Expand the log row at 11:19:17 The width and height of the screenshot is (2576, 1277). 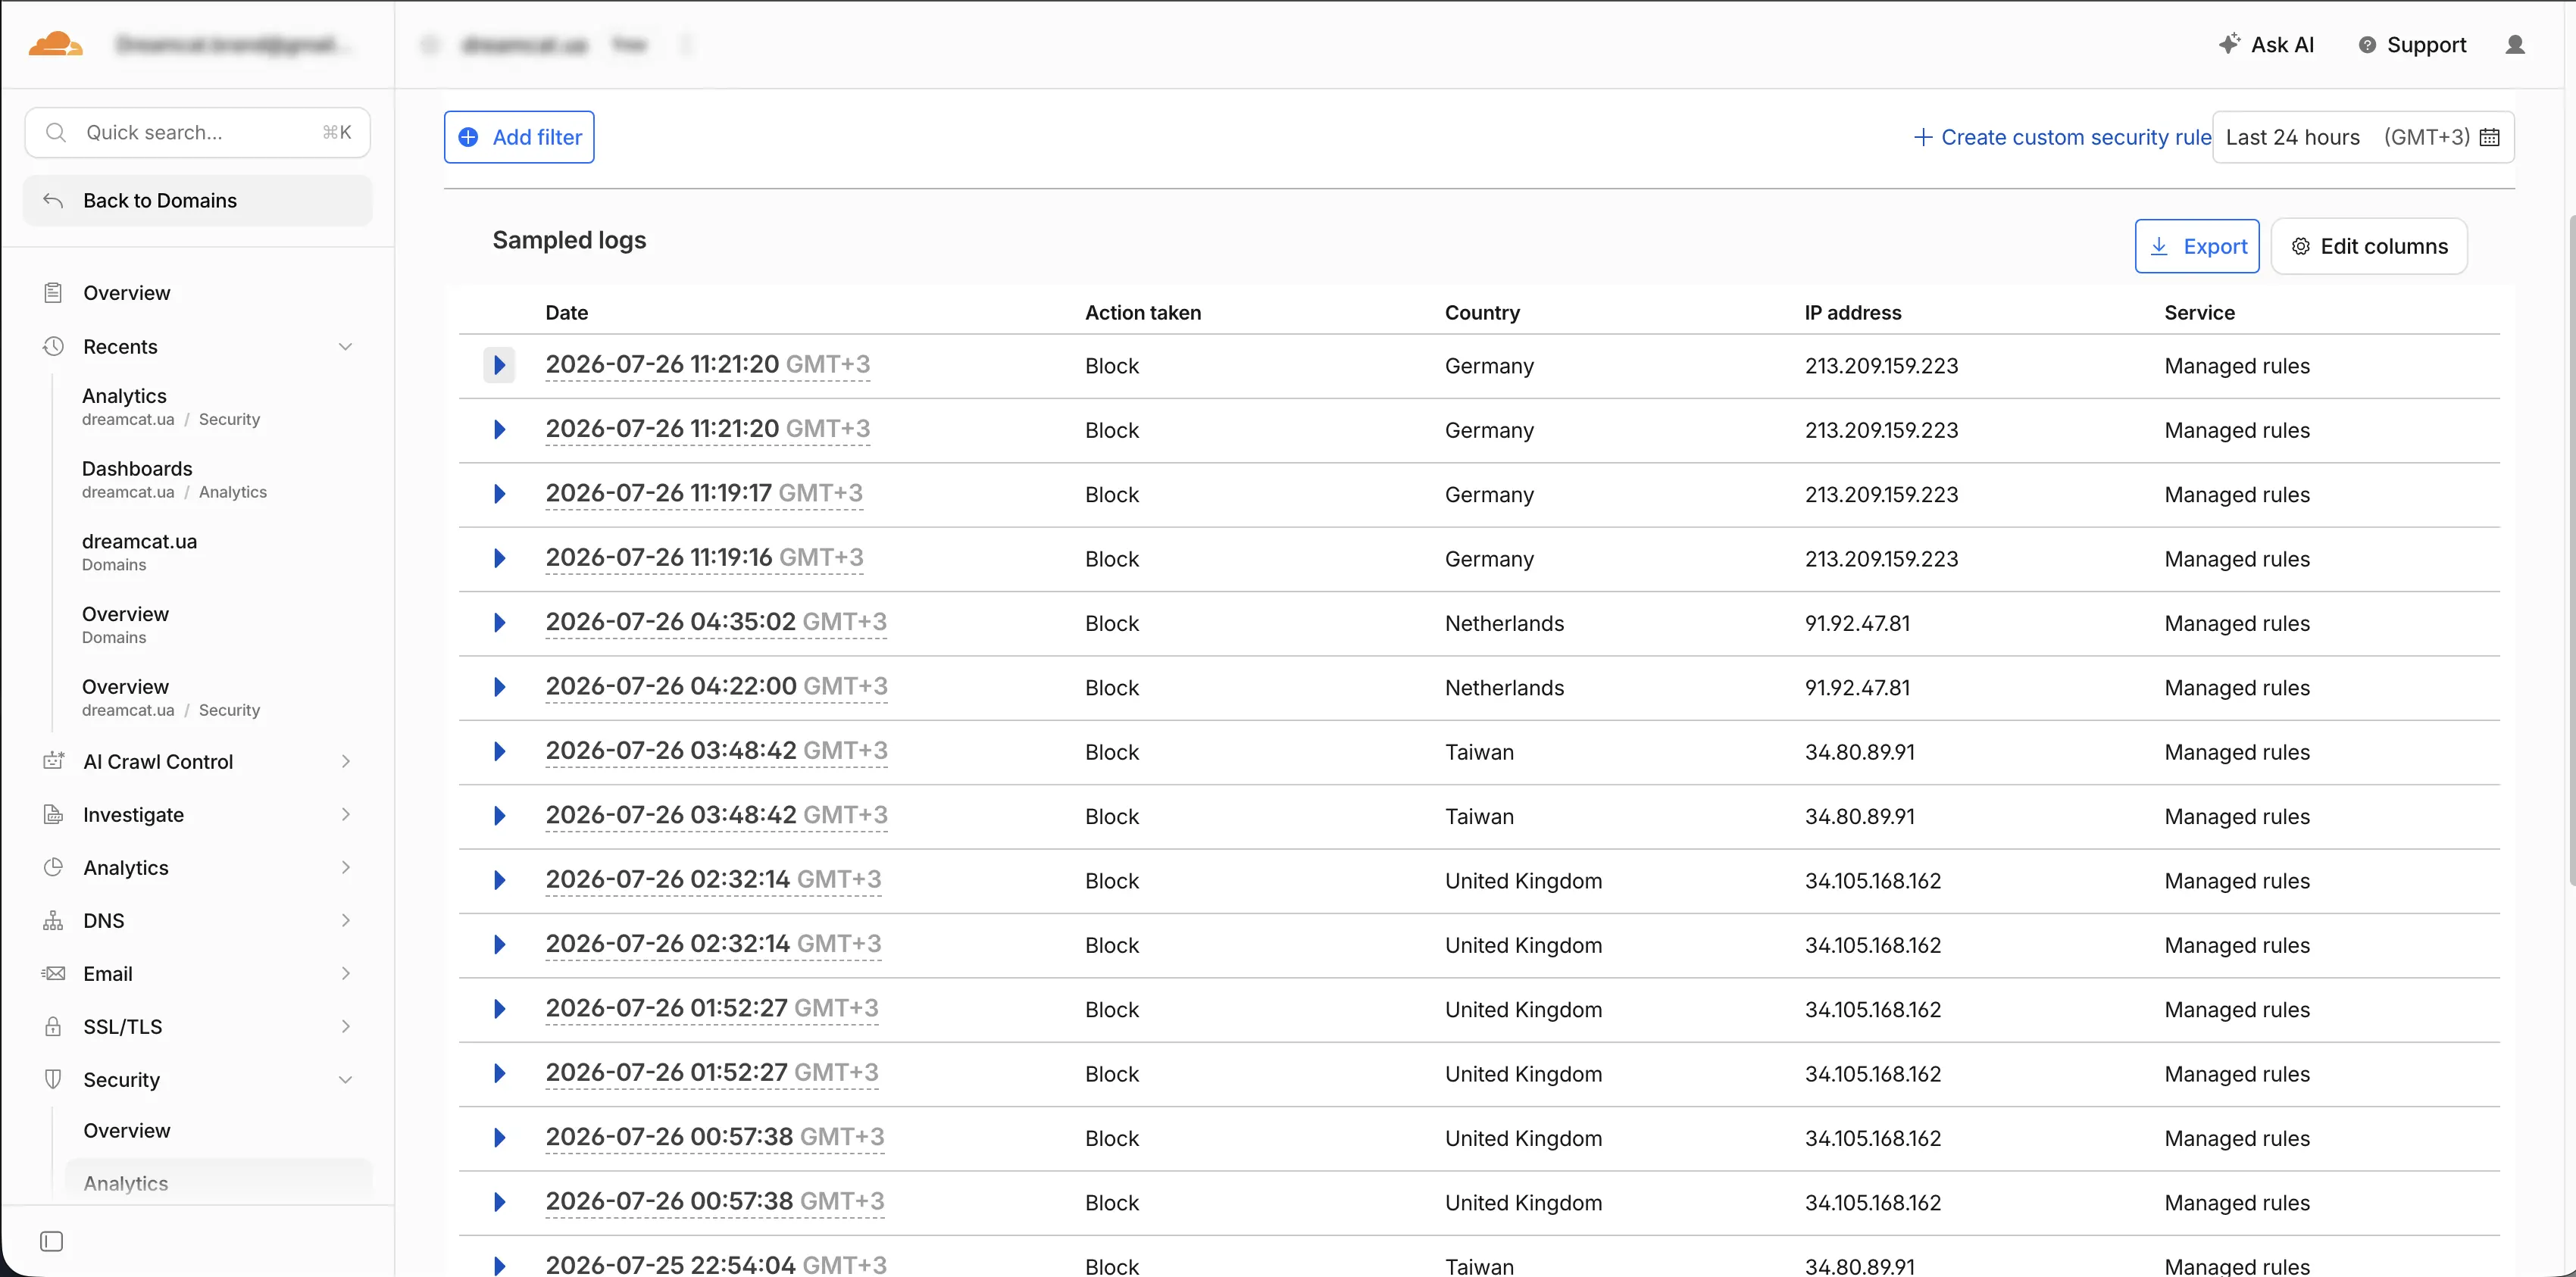coord(499,494)
